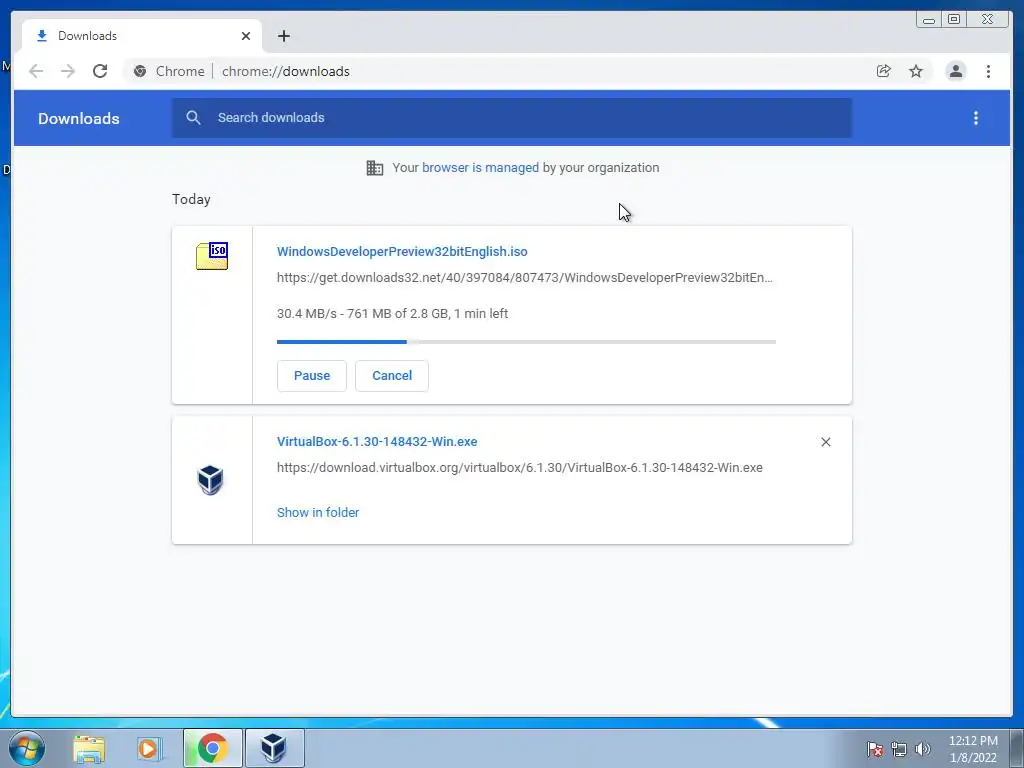
Task: Launch Windows Media Player from taskbar
Action: pyautogui.click(x=148, y=748)
